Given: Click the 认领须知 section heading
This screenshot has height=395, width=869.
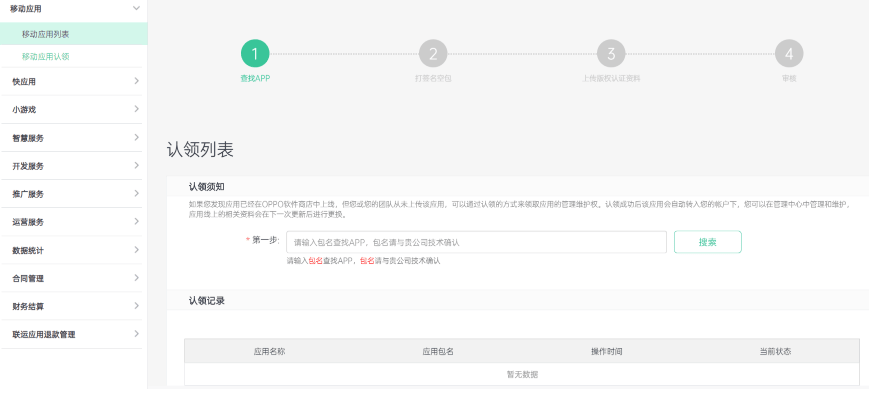Looking at the screenshot, I should pos(207,187).
